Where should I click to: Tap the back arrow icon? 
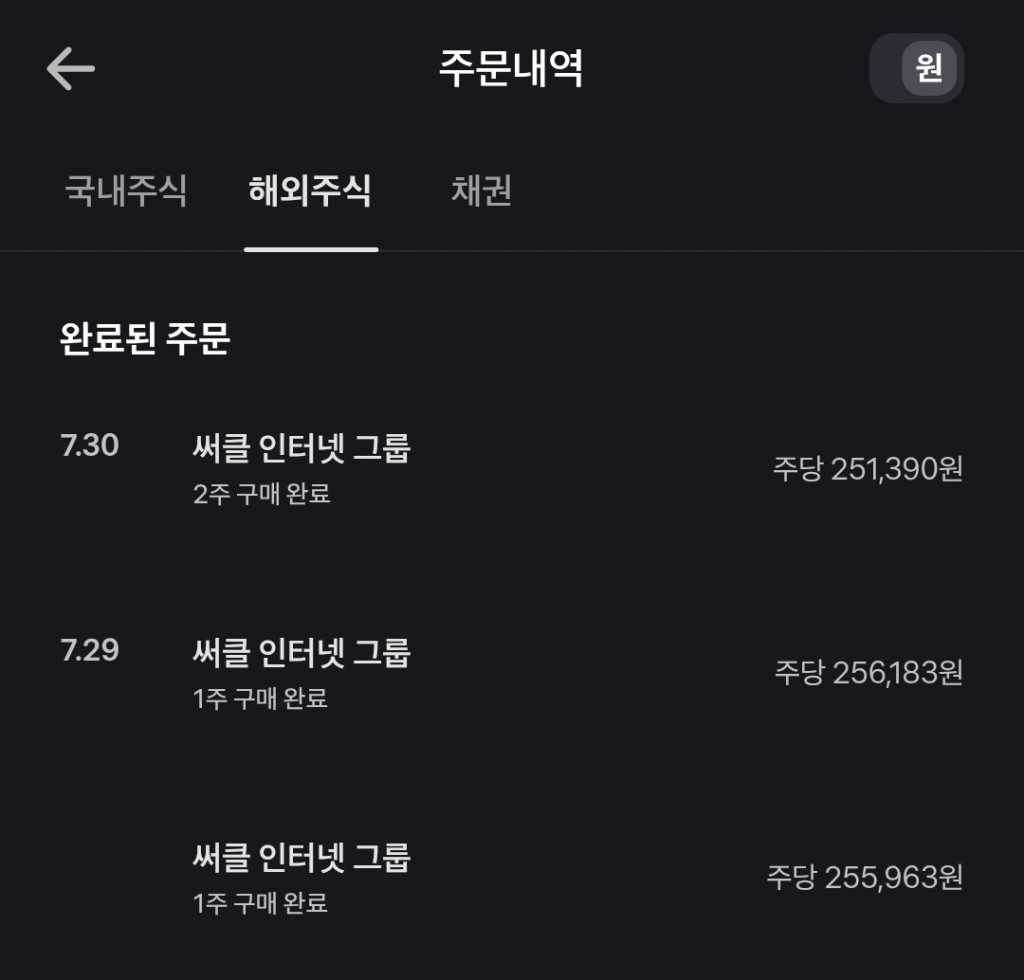(70, 69)
